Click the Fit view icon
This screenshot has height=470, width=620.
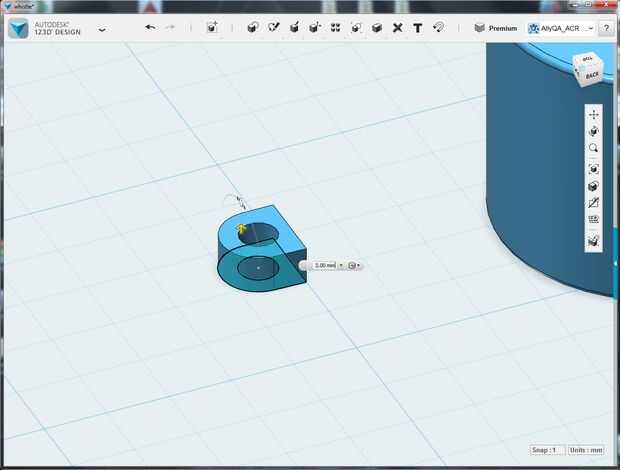pos(593,169)
